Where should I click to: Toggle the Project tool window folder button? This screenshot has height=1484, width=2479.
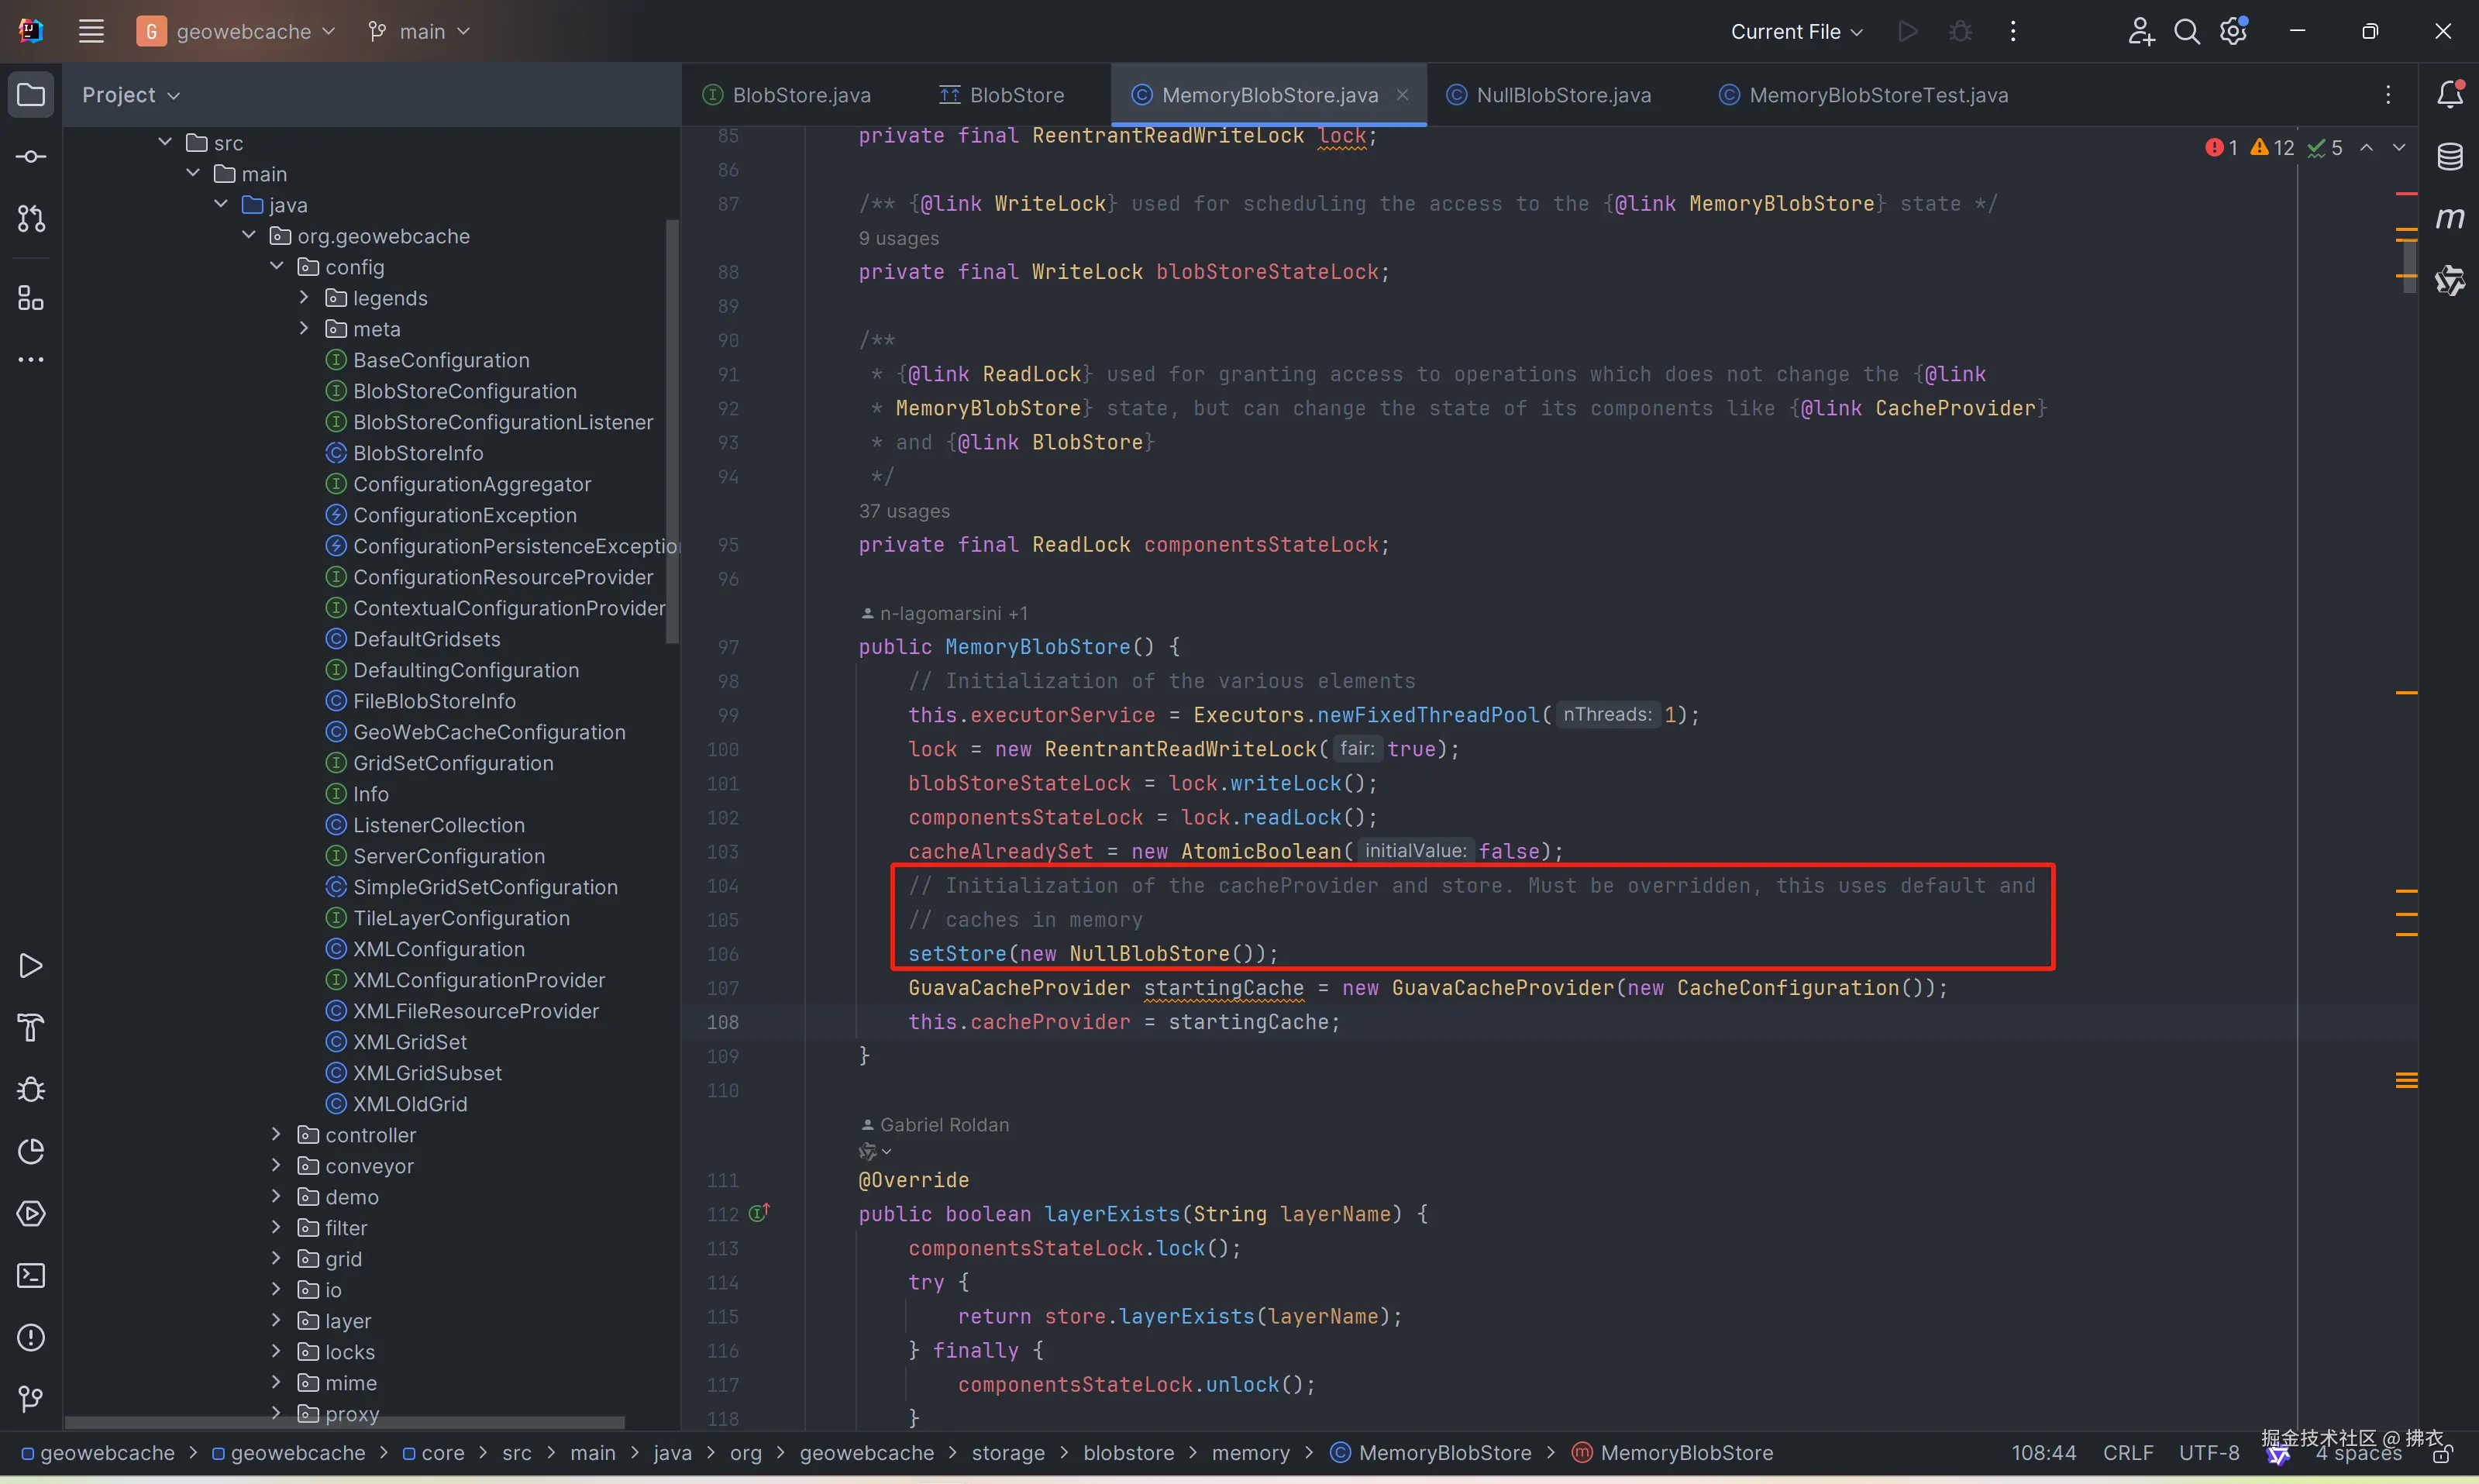(x=31, y=95)
